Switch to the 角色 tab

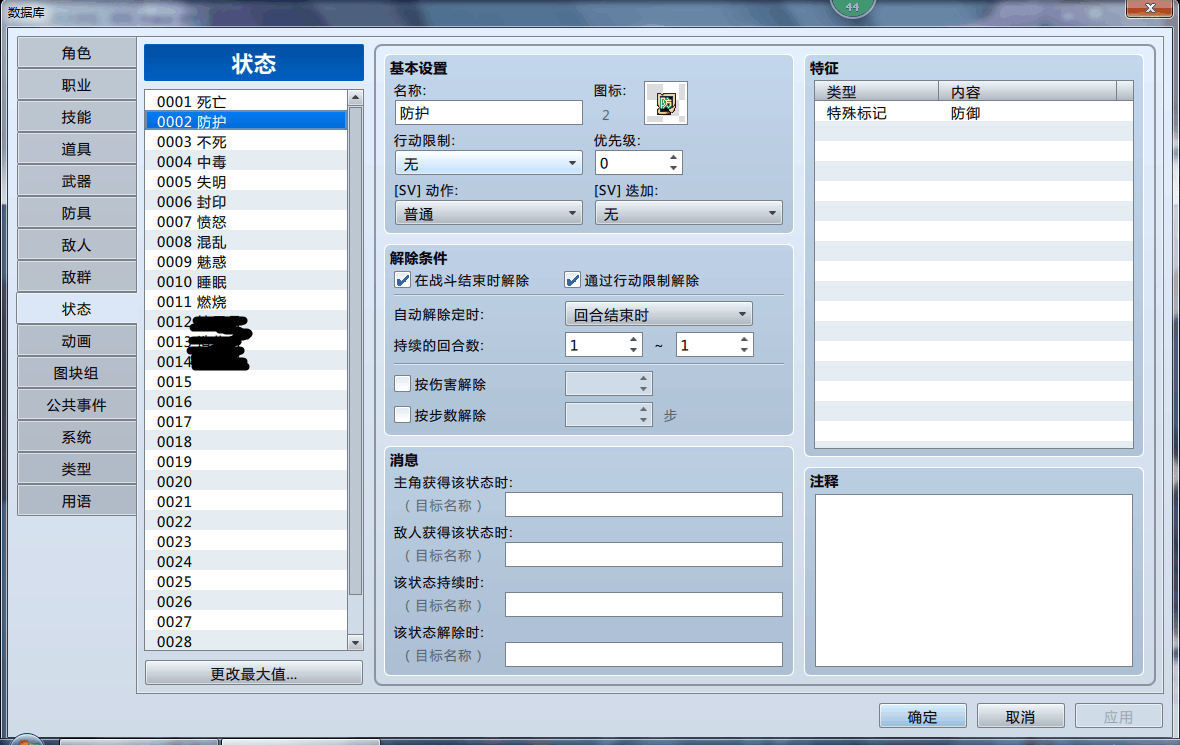(77, 53)
